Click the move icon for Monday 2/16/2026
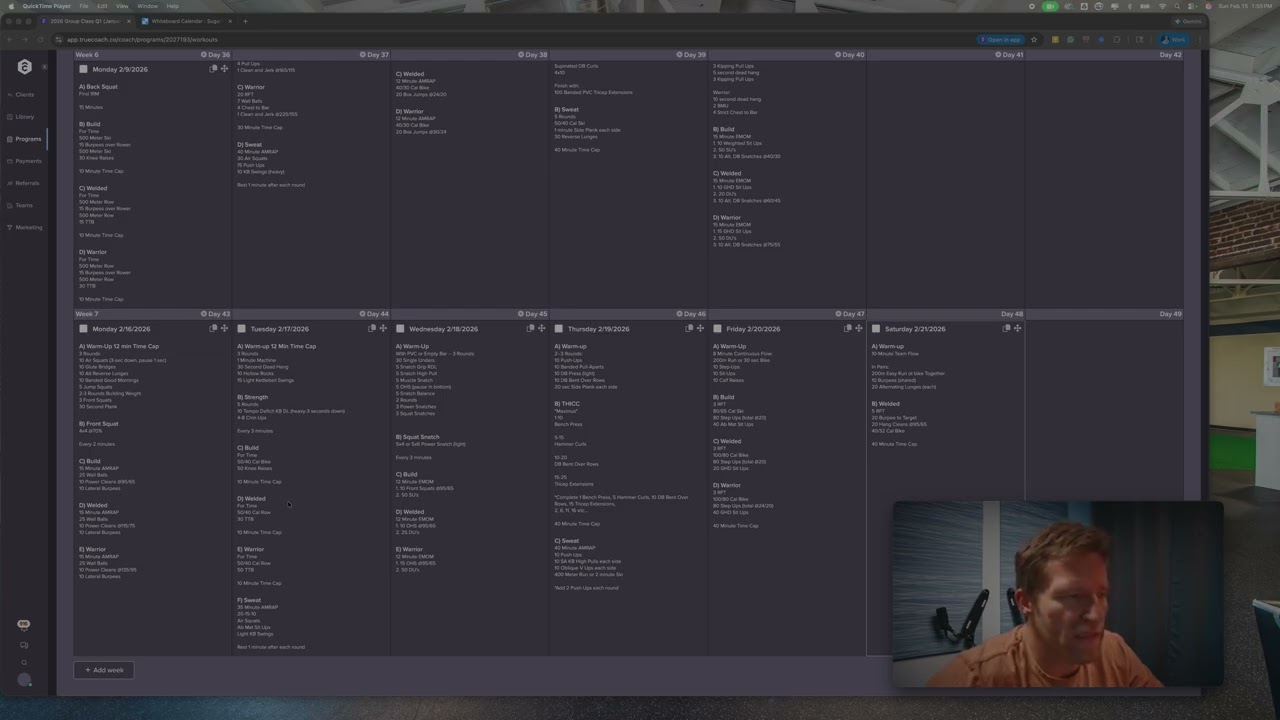The image size is (1280, 720). (x=224, y=328)
